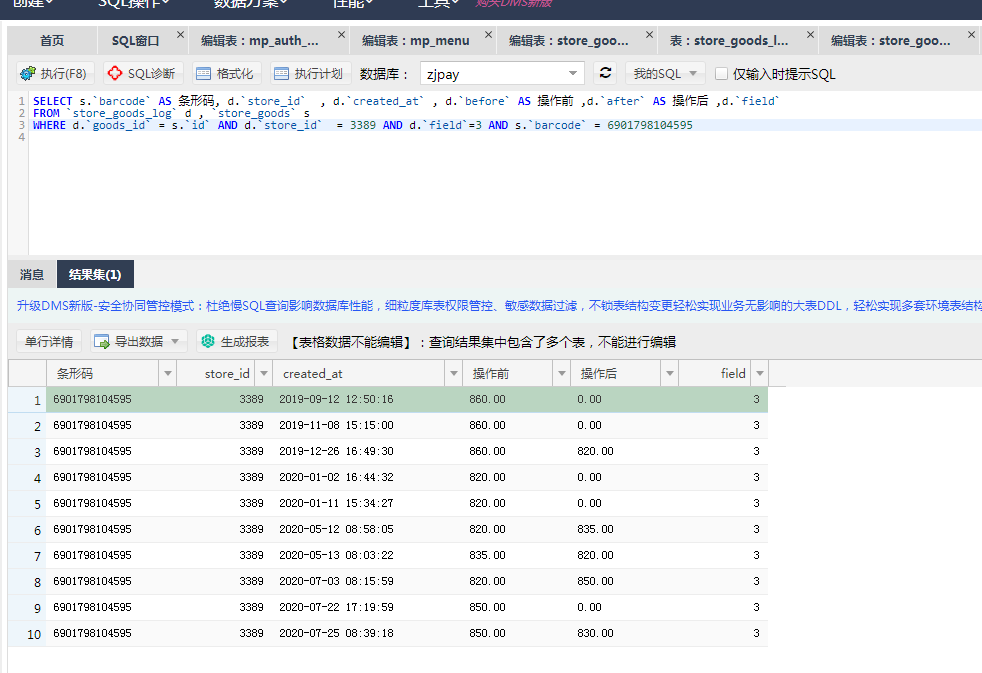Click the 执行计划 table icon
Image resolution: width=982 pixels, height=673 pixels.
[x=282, y=74]
